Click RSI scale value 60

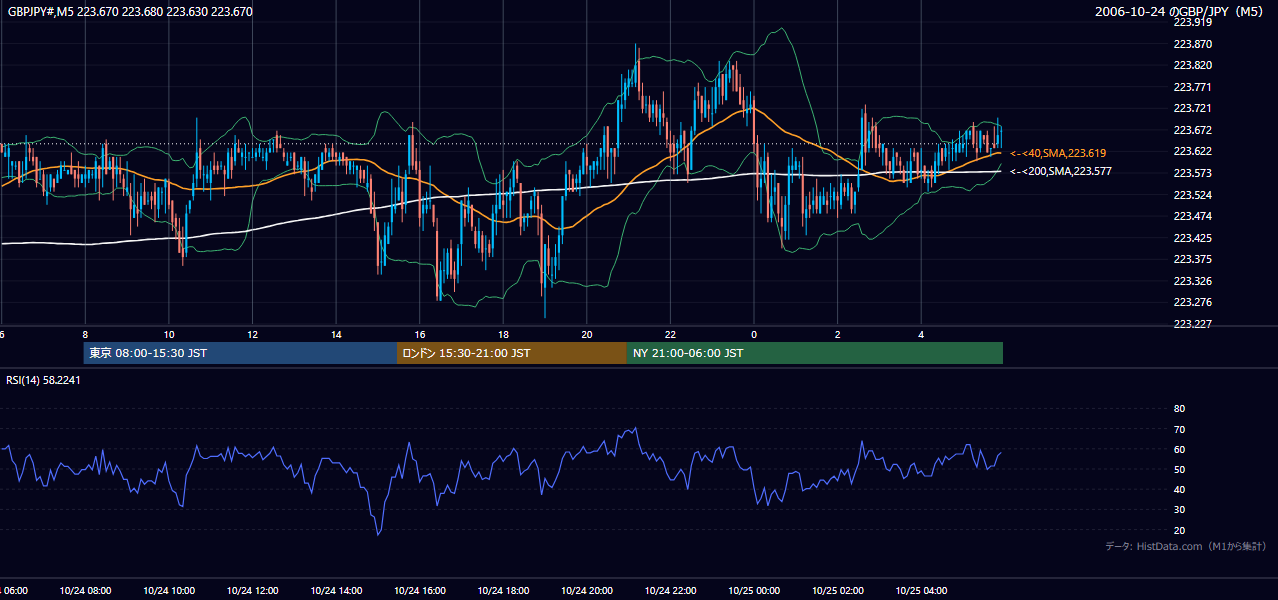point(1179,449)
